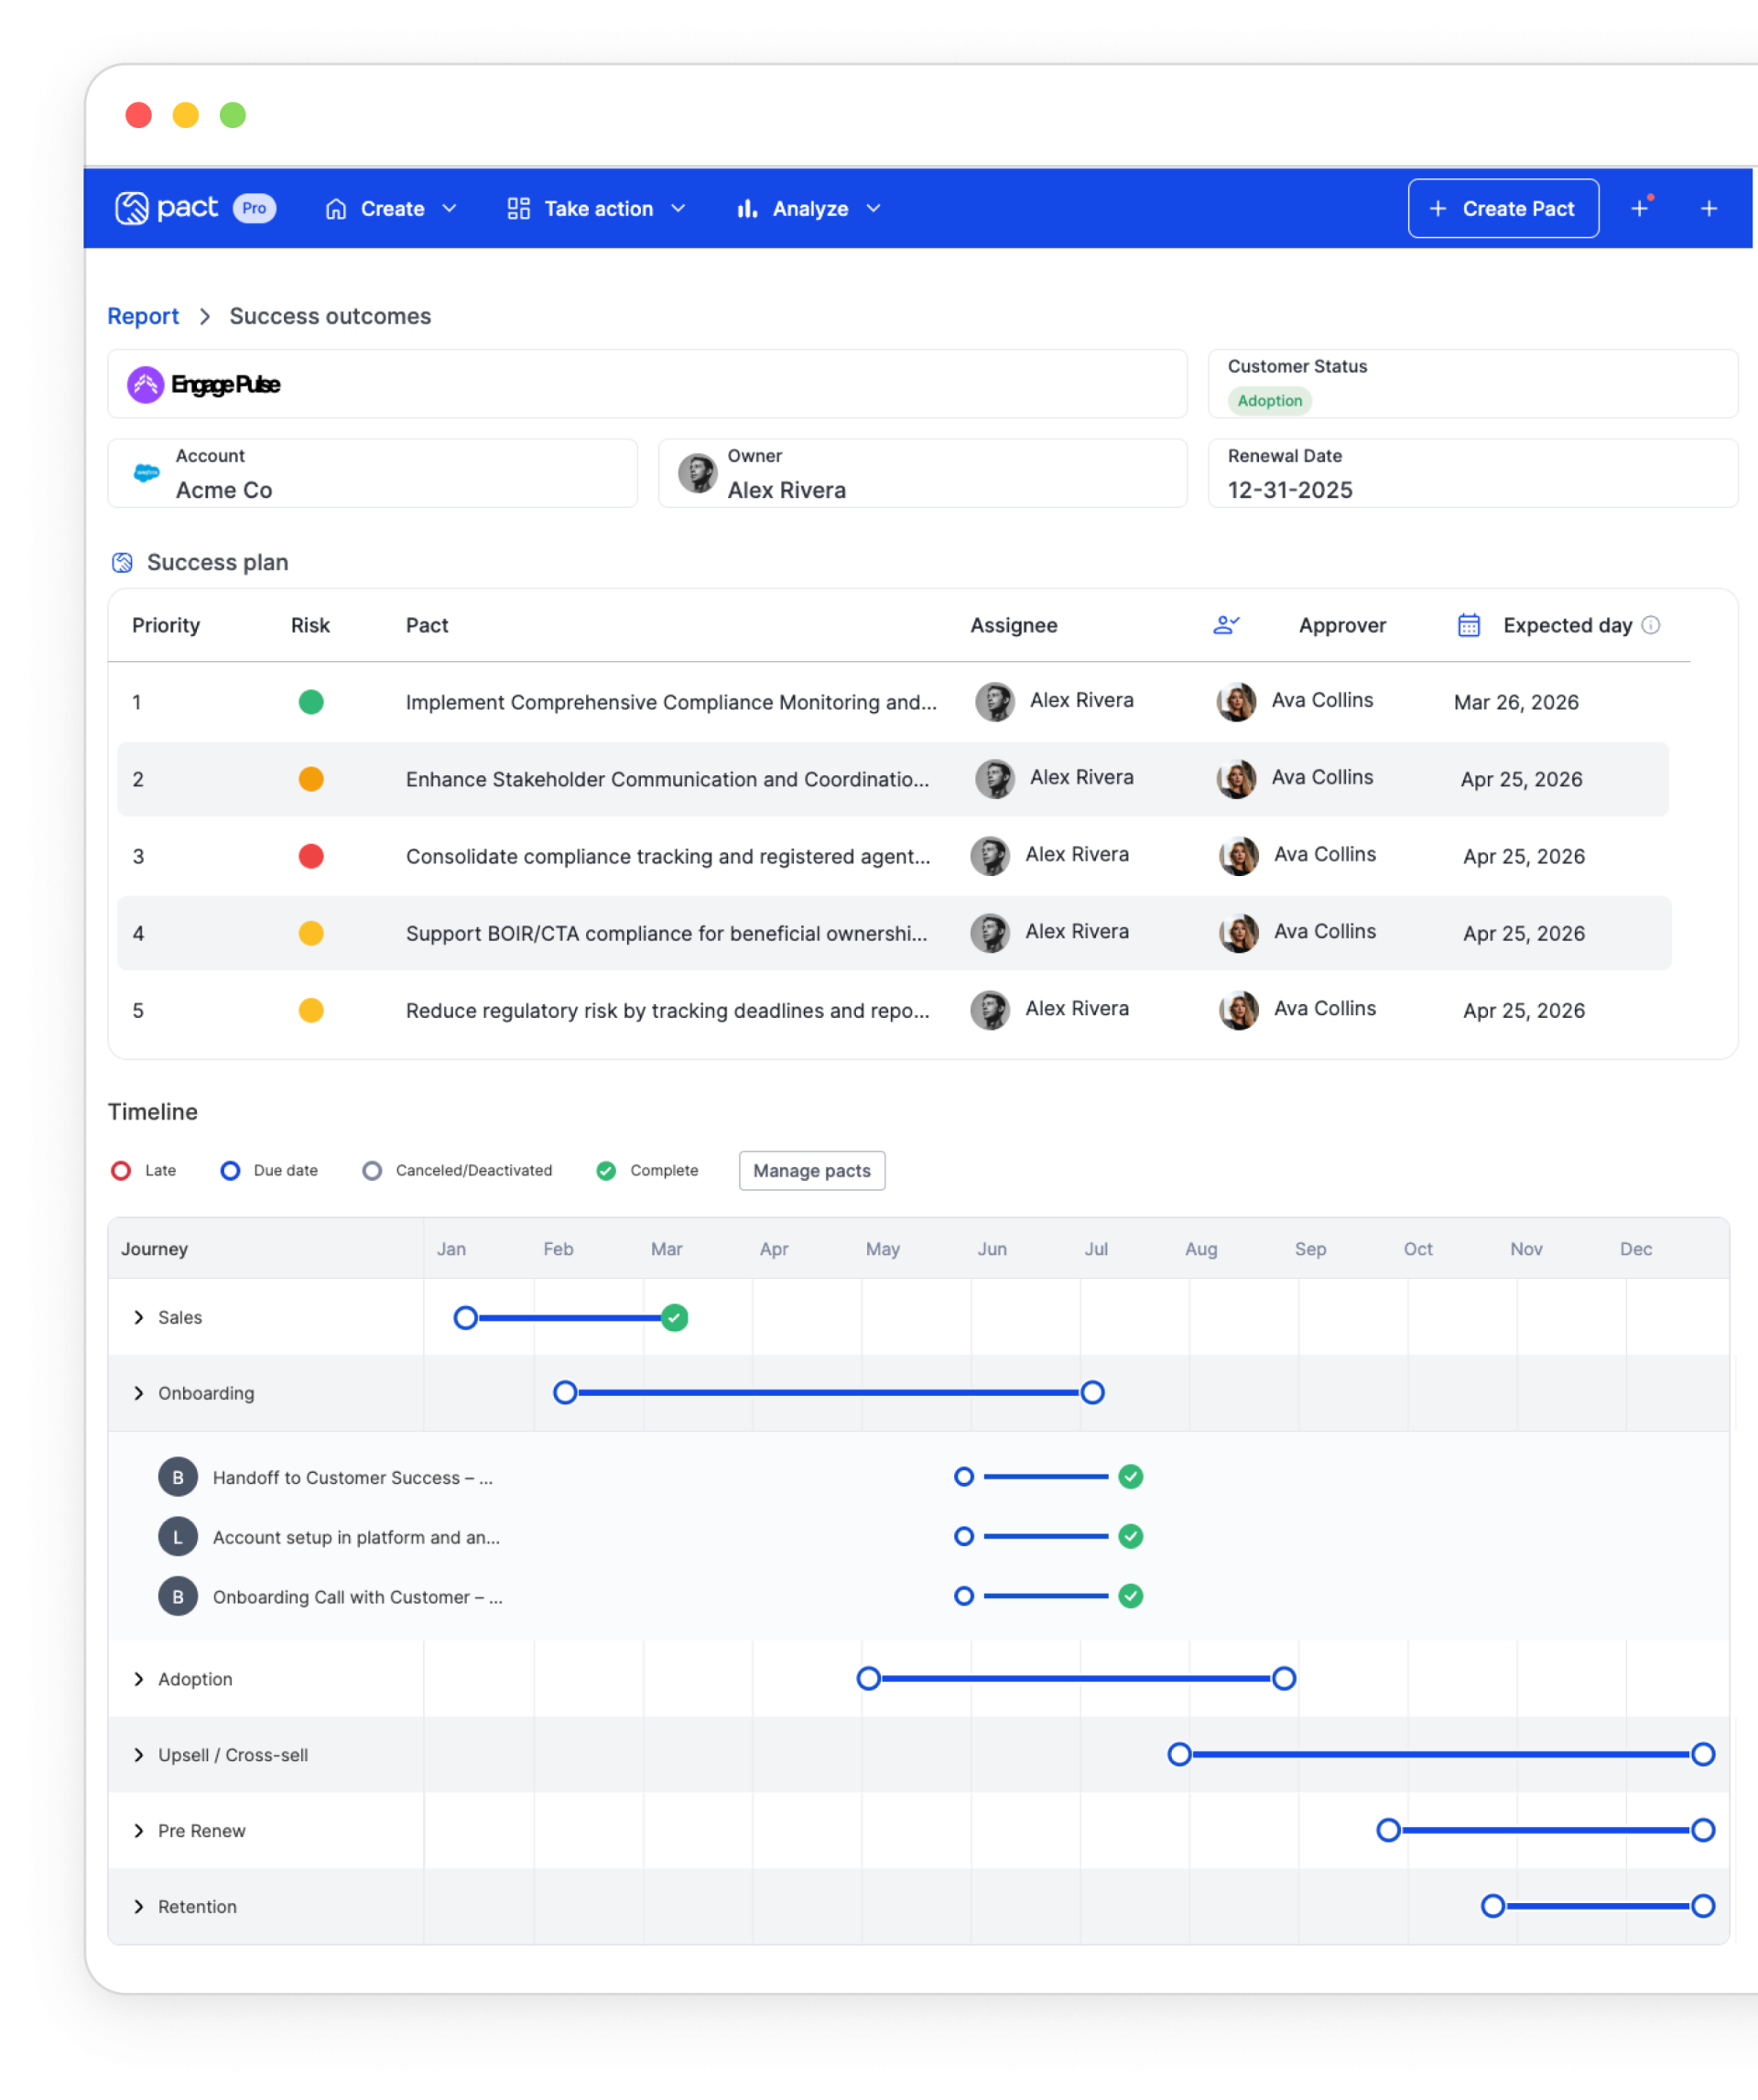Click the Manage pacts button

[812, 1171]
